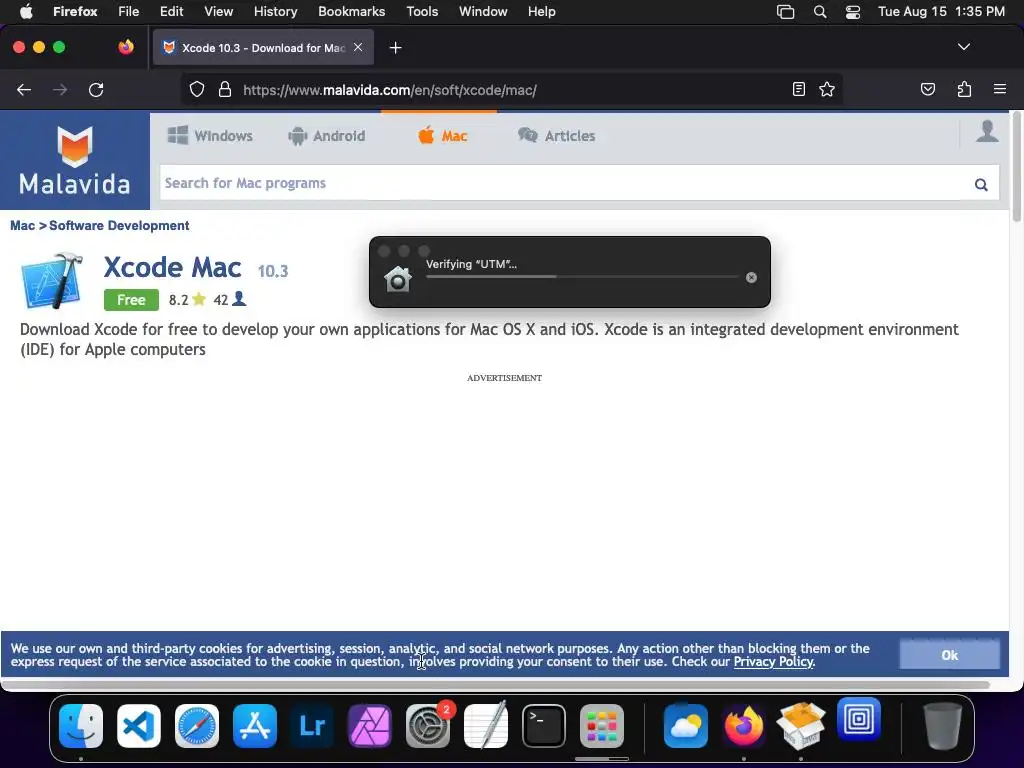Click the Xcode Mac title heading
The image size is (1024, 768).
[172, 267]
